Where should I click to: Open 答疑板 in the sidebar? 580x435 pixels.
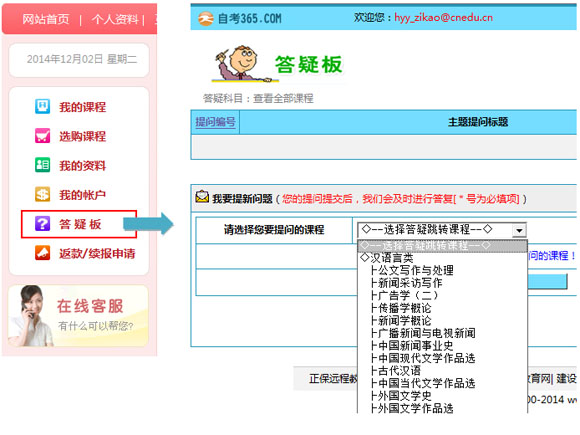coord(80,224)
